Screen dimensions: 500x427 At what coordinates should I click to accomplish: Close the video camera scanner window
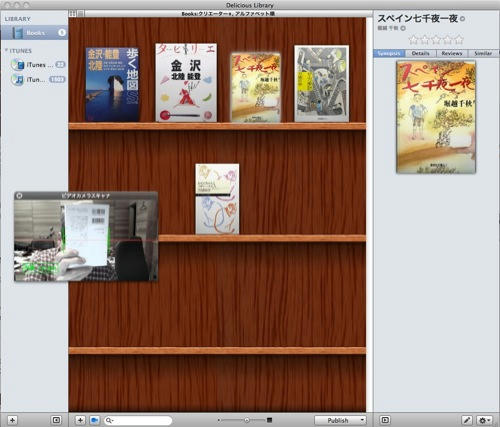19,196
